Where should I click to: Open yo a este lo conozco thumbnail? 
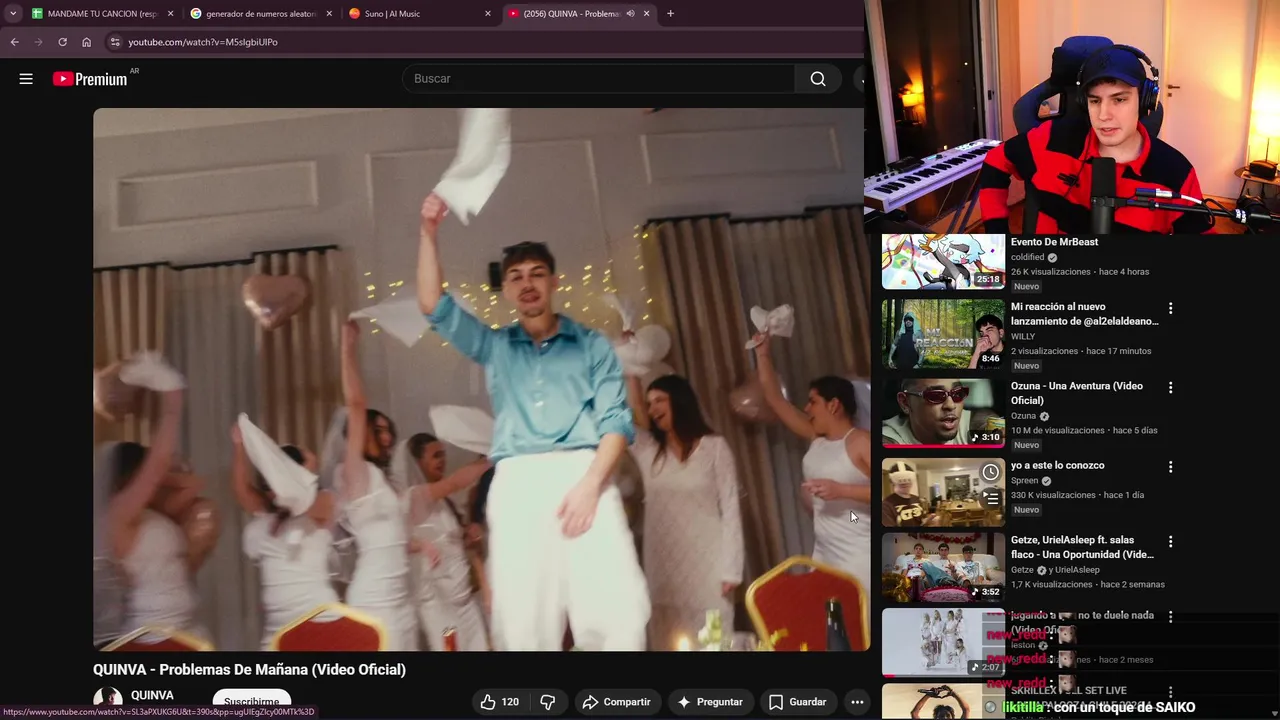(943, 492)
